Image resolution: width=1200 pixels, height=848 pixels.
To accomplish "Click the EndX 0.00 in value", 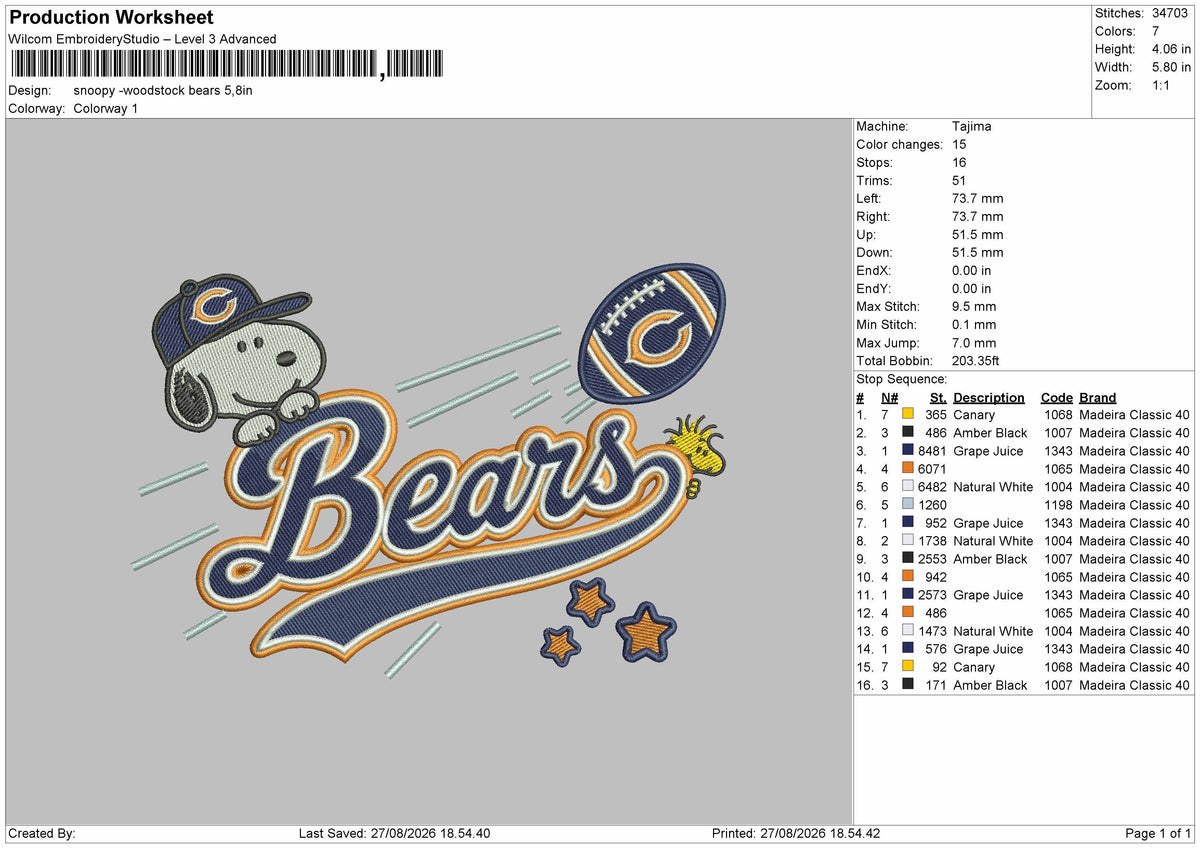I will coord(972,271).
